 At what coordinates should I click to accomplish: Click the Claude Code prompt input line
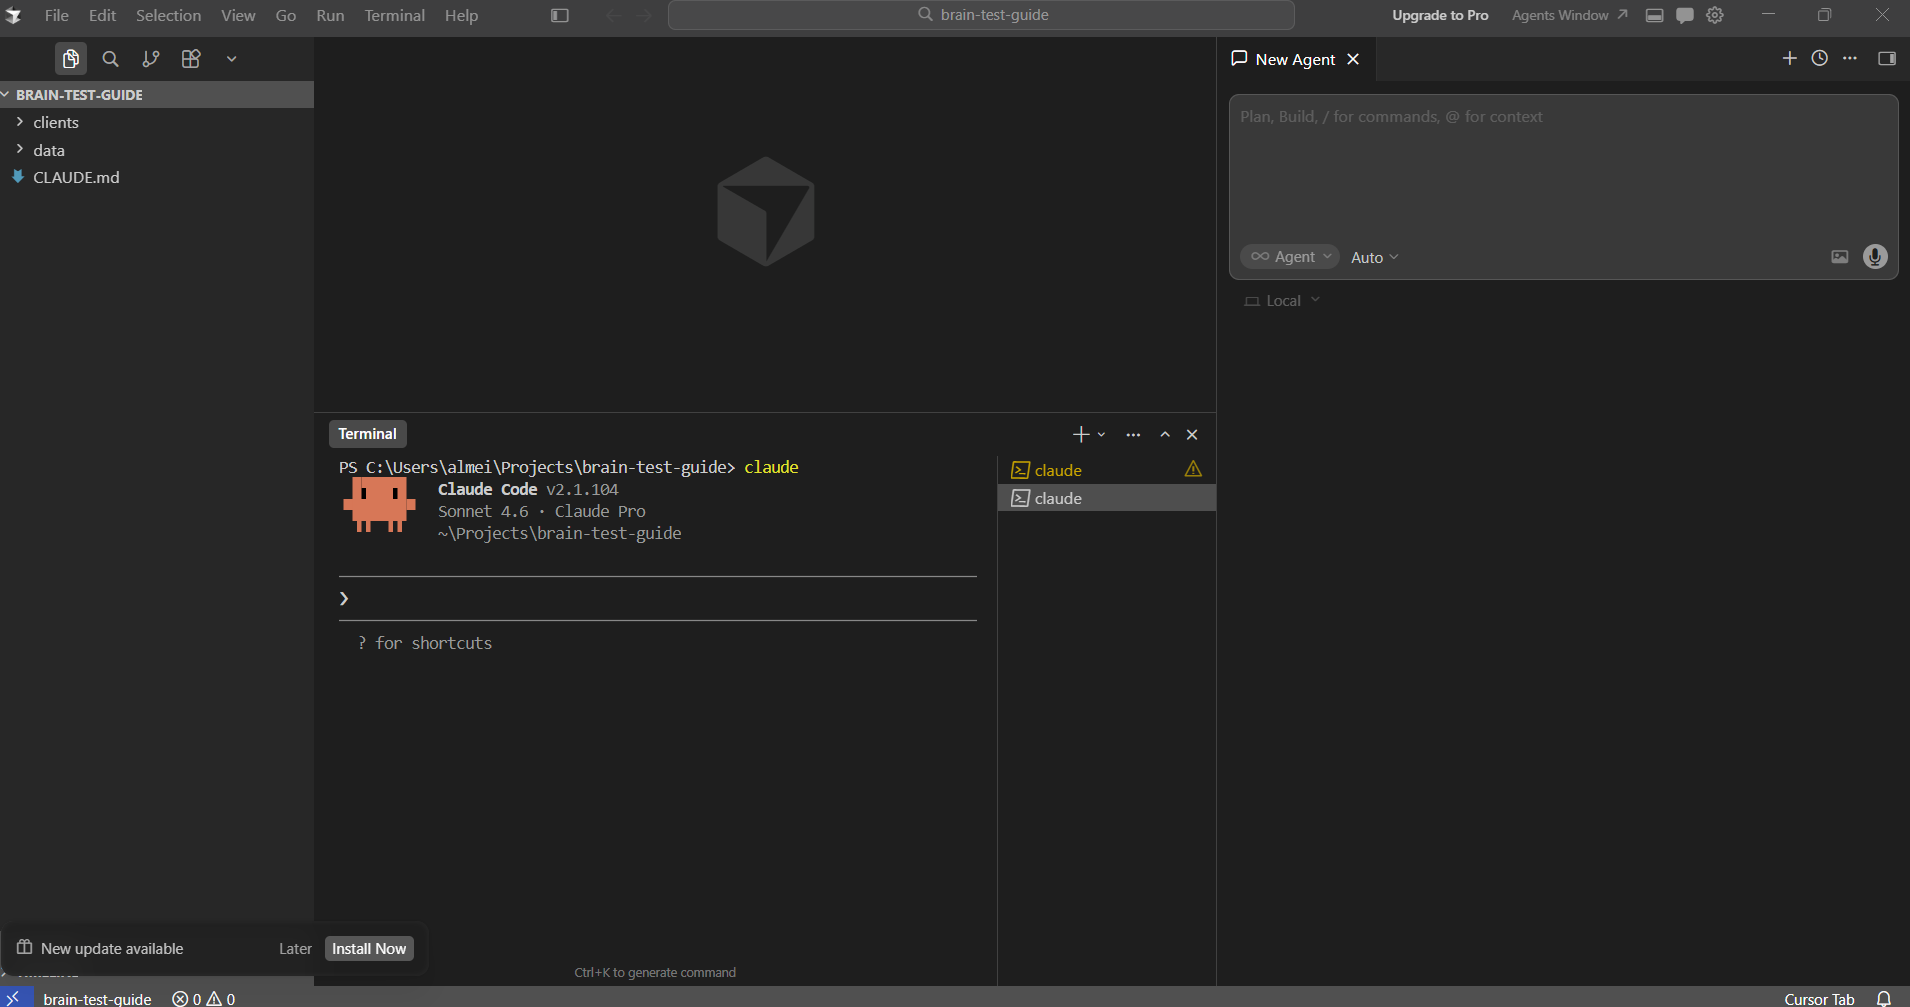click(x=658, y=598)
